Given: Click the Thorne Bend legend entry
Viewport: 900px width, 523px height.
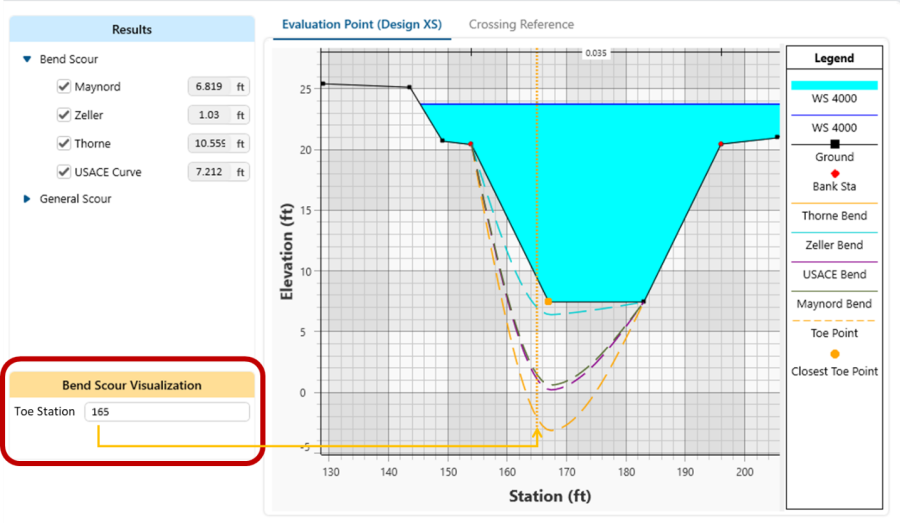Looking at the screenshot, I should 834,216.
